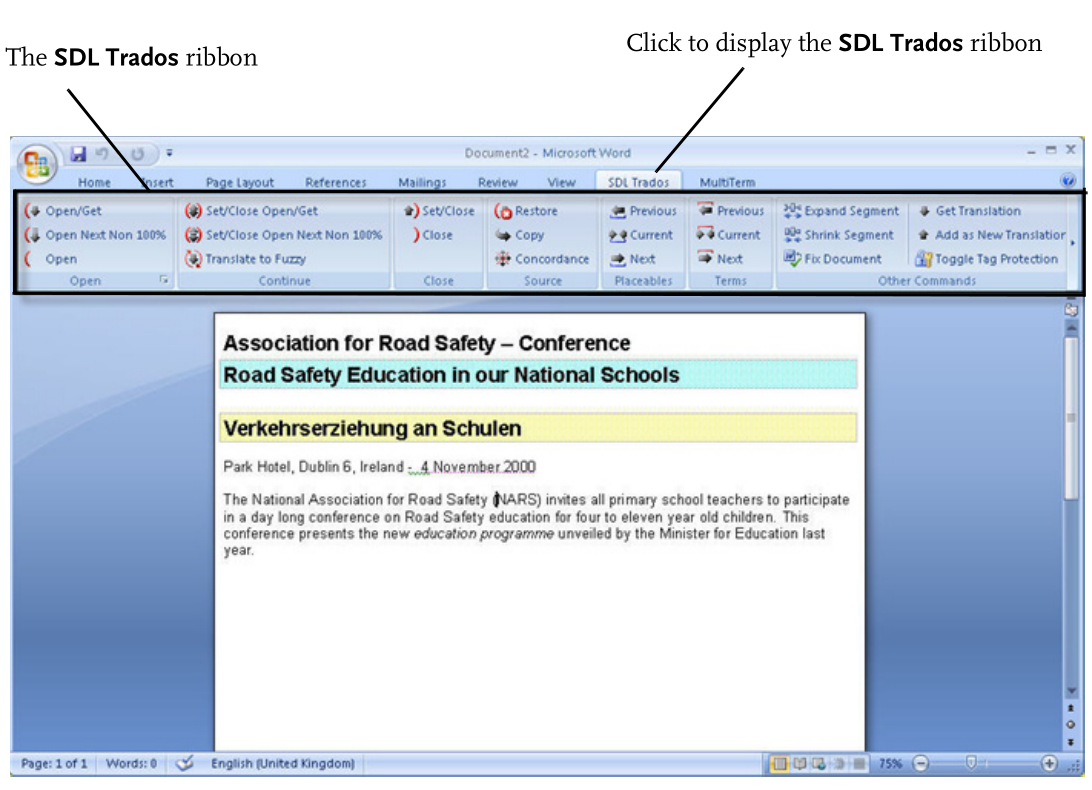Click the Road Safety Education source segment
The width and height of the screenshot is (1092, 790).
click(x=538, y=375)
